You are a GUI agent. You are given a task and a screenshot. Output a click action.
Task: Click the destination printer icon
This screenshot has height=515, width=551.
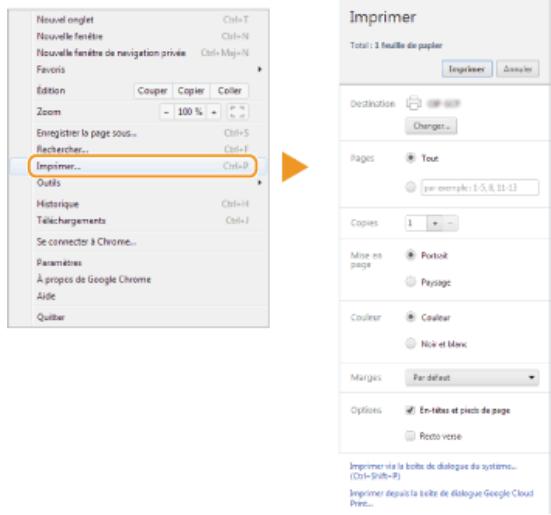414,103
